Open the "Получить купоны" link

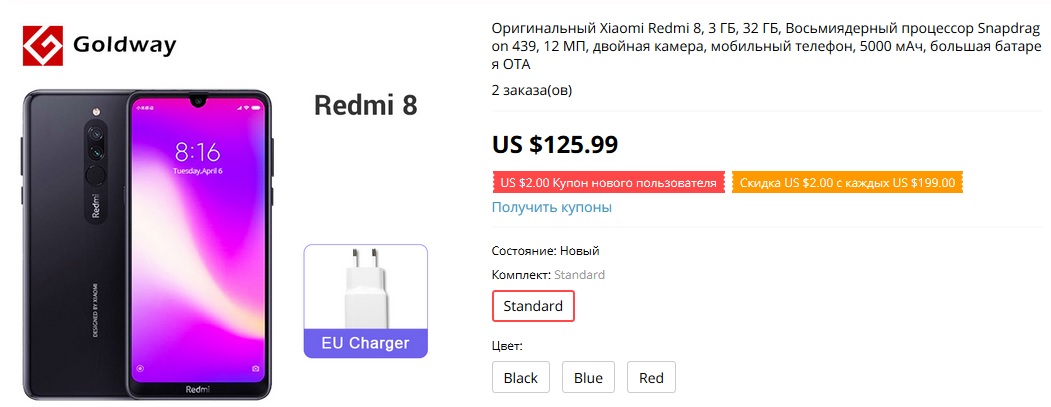[x=552, y=207]
